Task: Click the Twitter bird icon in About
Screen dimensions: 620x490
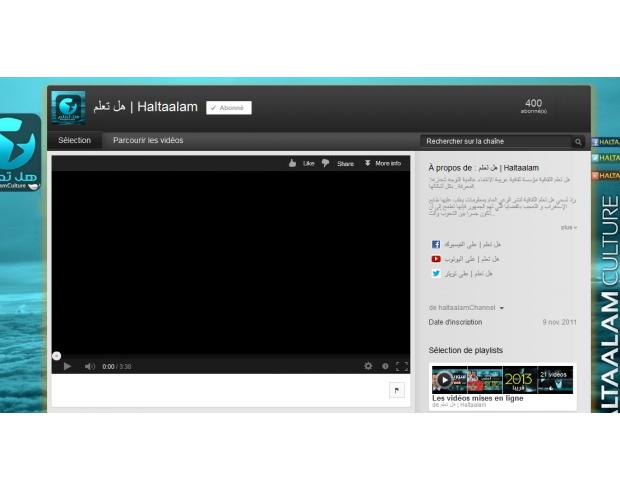Action: pyautogui.click(x=436, y=274)
